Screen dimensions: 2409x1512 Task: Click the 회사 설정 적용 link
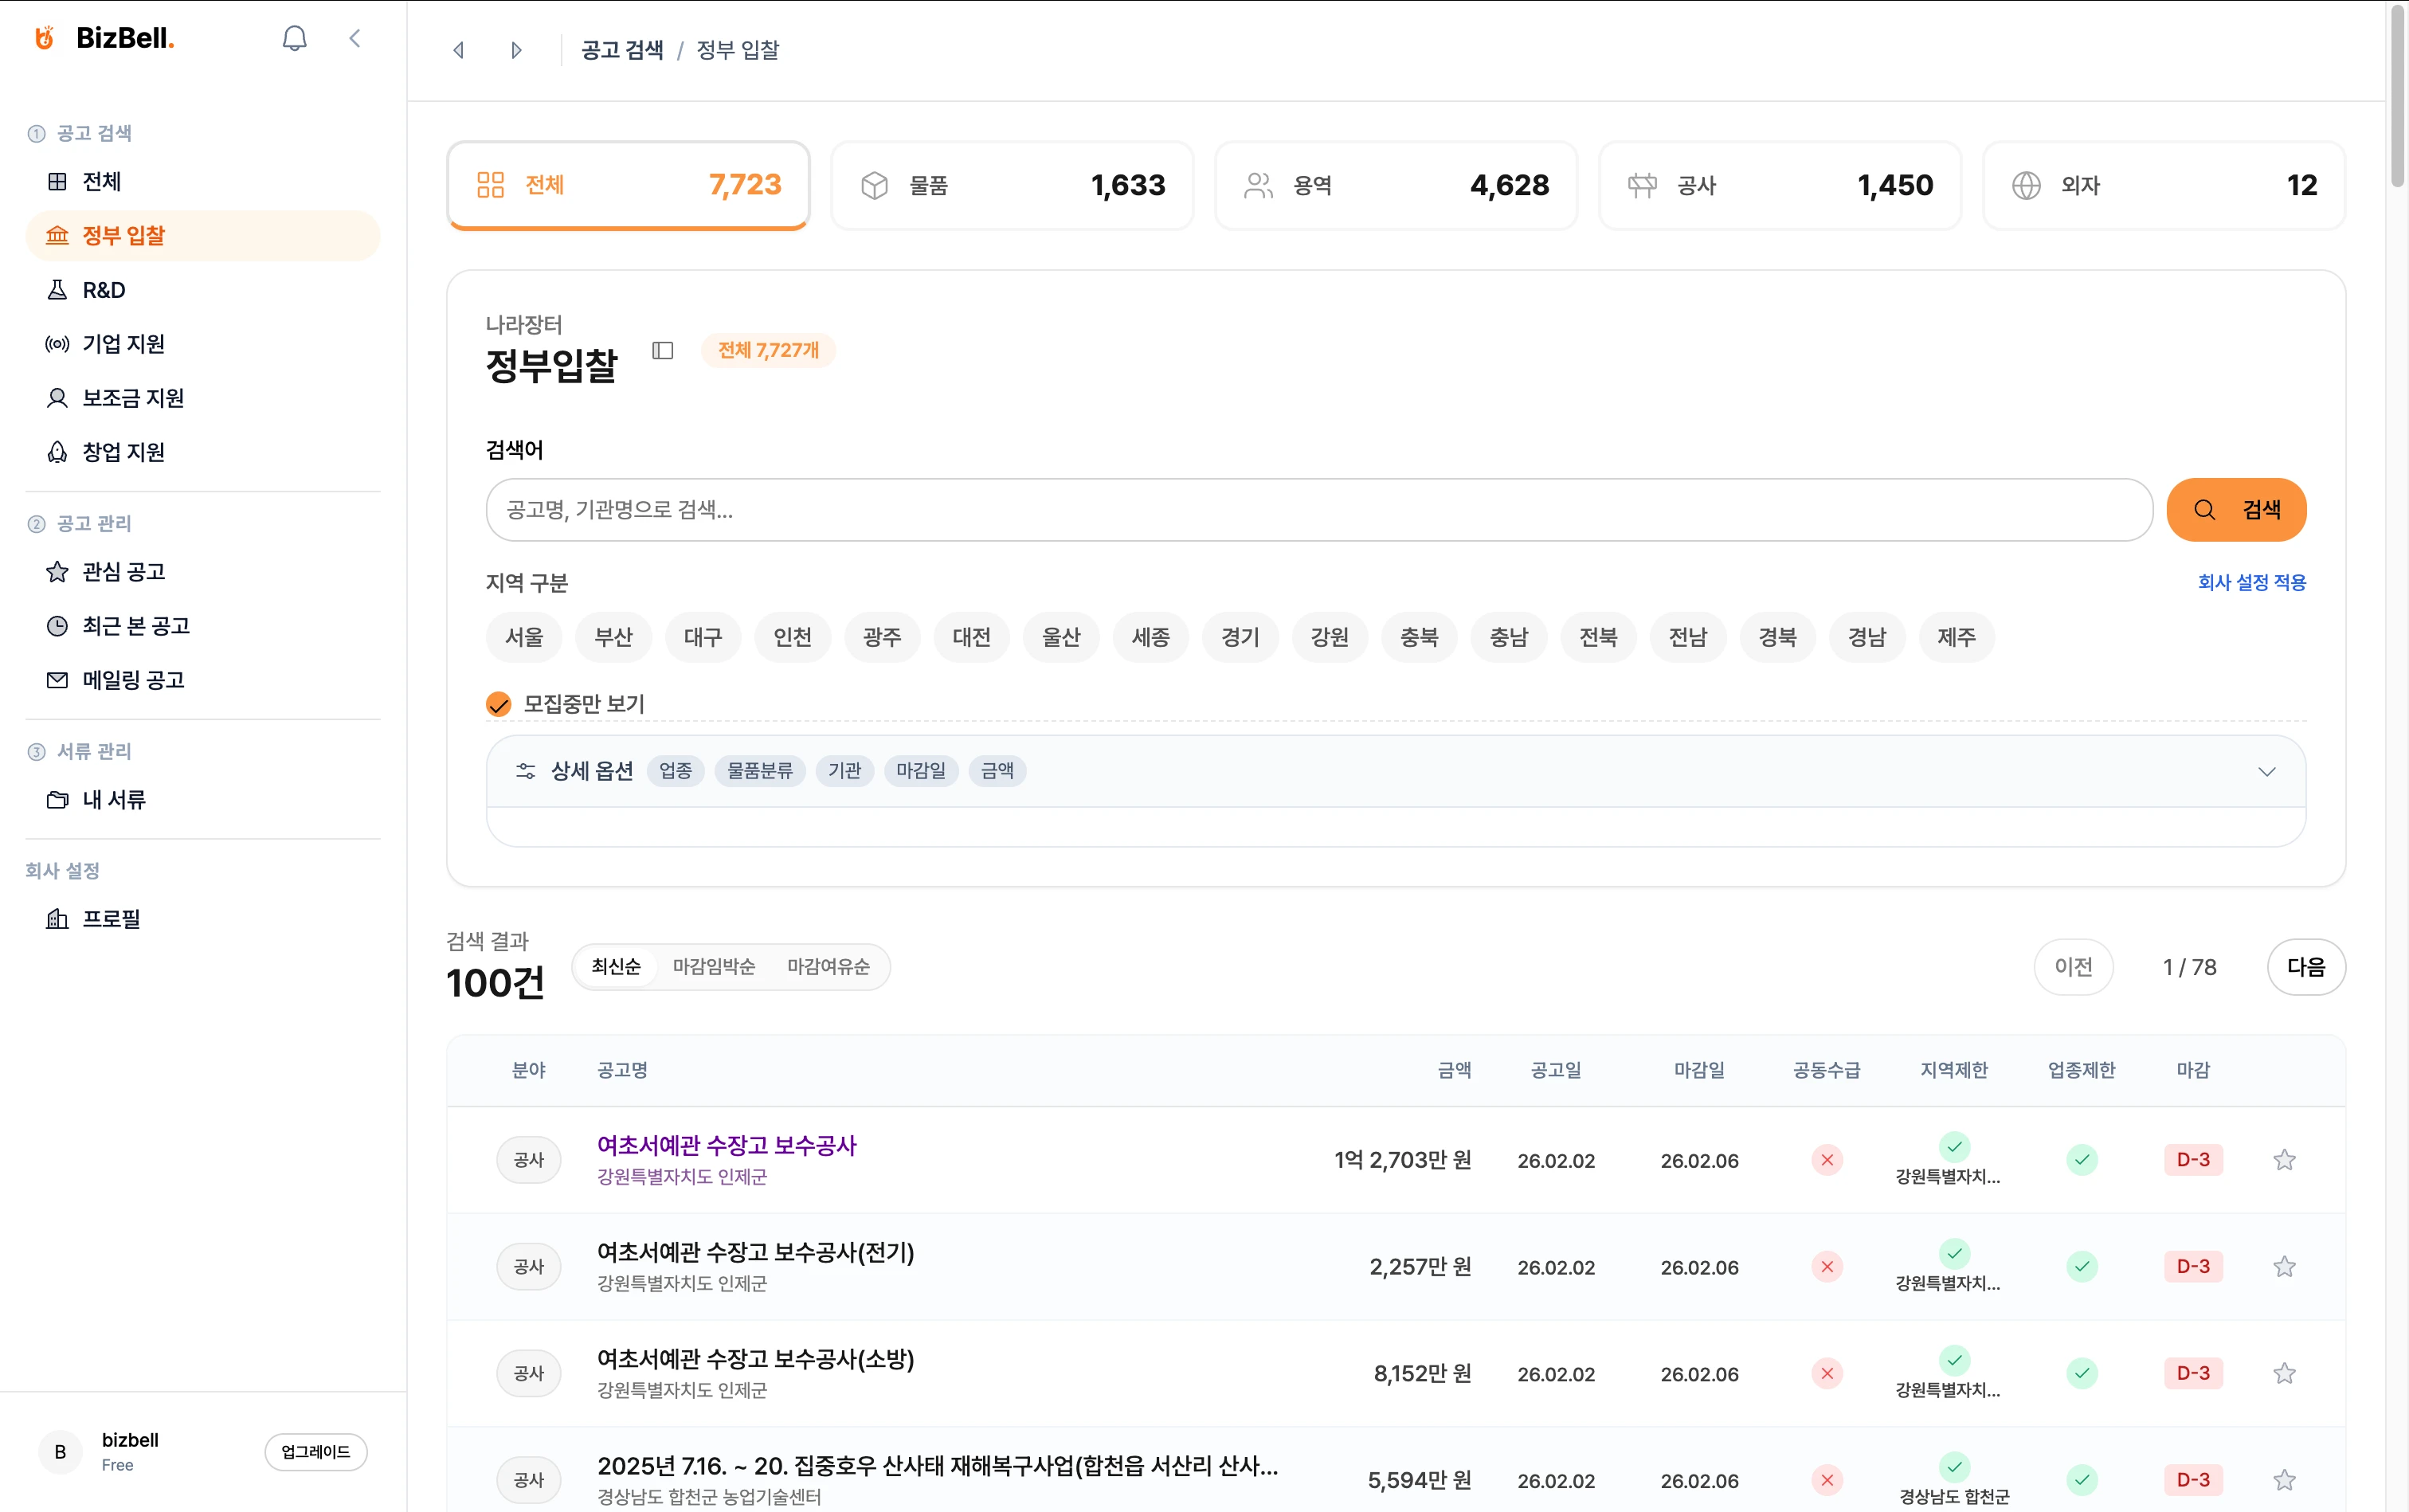(x=2251, y=582)
